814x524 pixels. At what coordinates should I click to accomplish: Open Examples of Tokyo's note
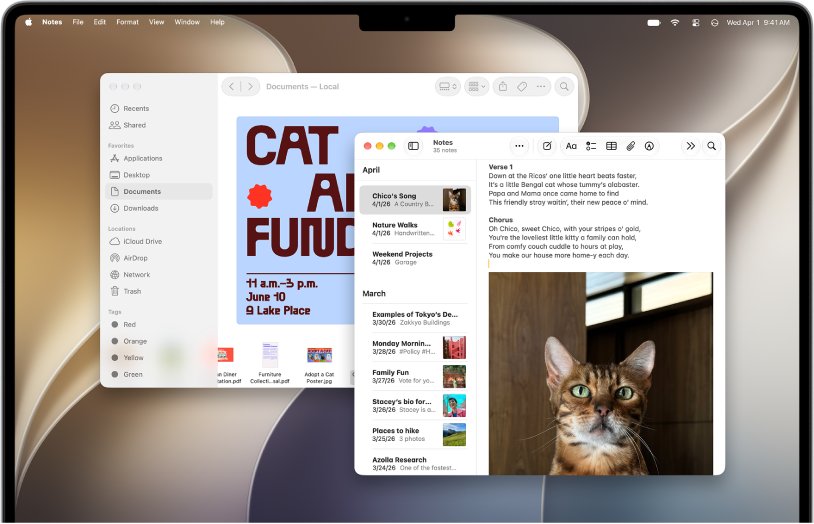[415, 318]
